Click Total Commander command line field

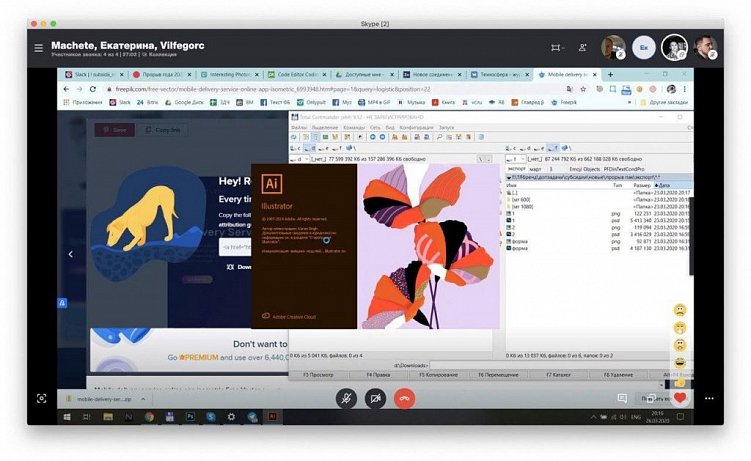click(x=560, y=365)
